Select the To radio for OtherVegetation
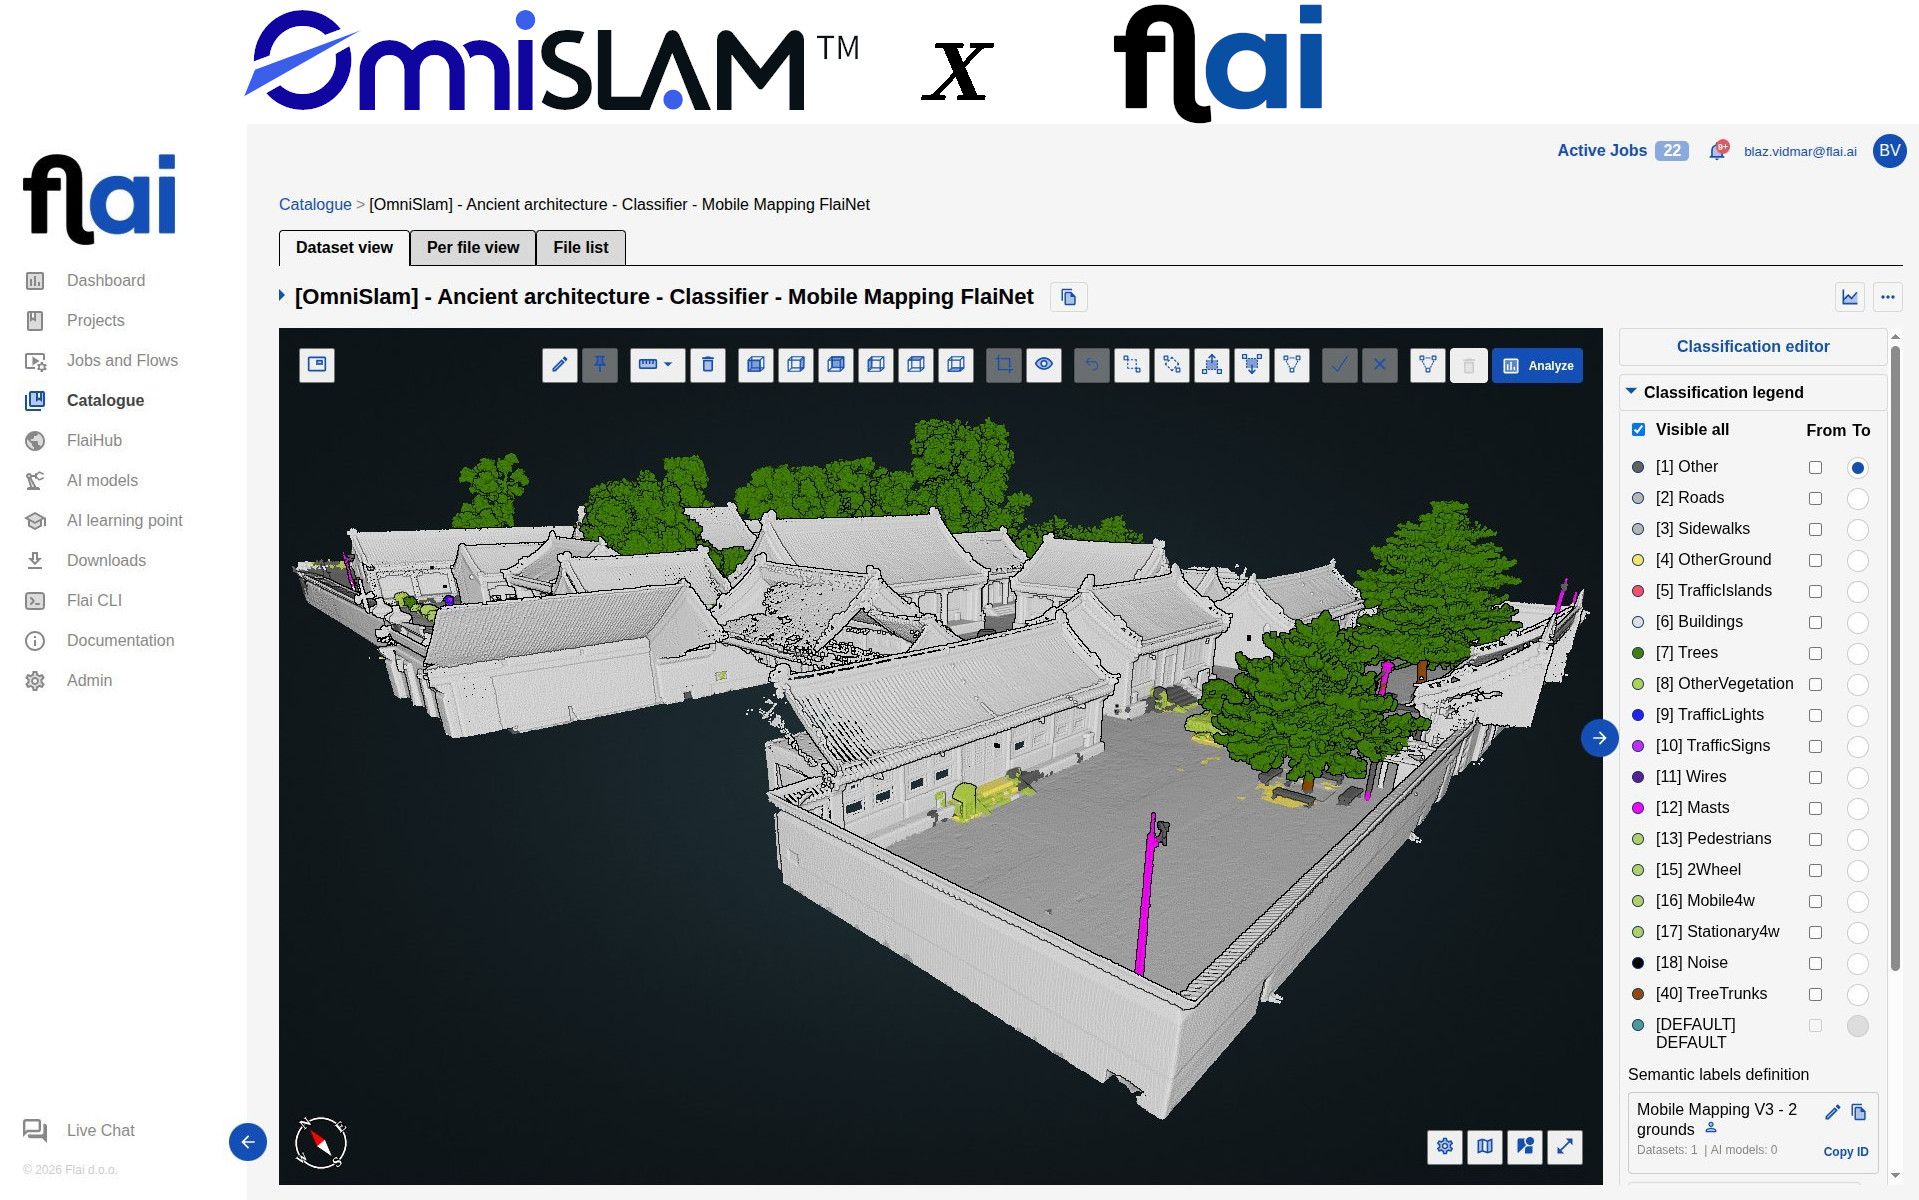1919x1200 pixels. point(1857,684)
